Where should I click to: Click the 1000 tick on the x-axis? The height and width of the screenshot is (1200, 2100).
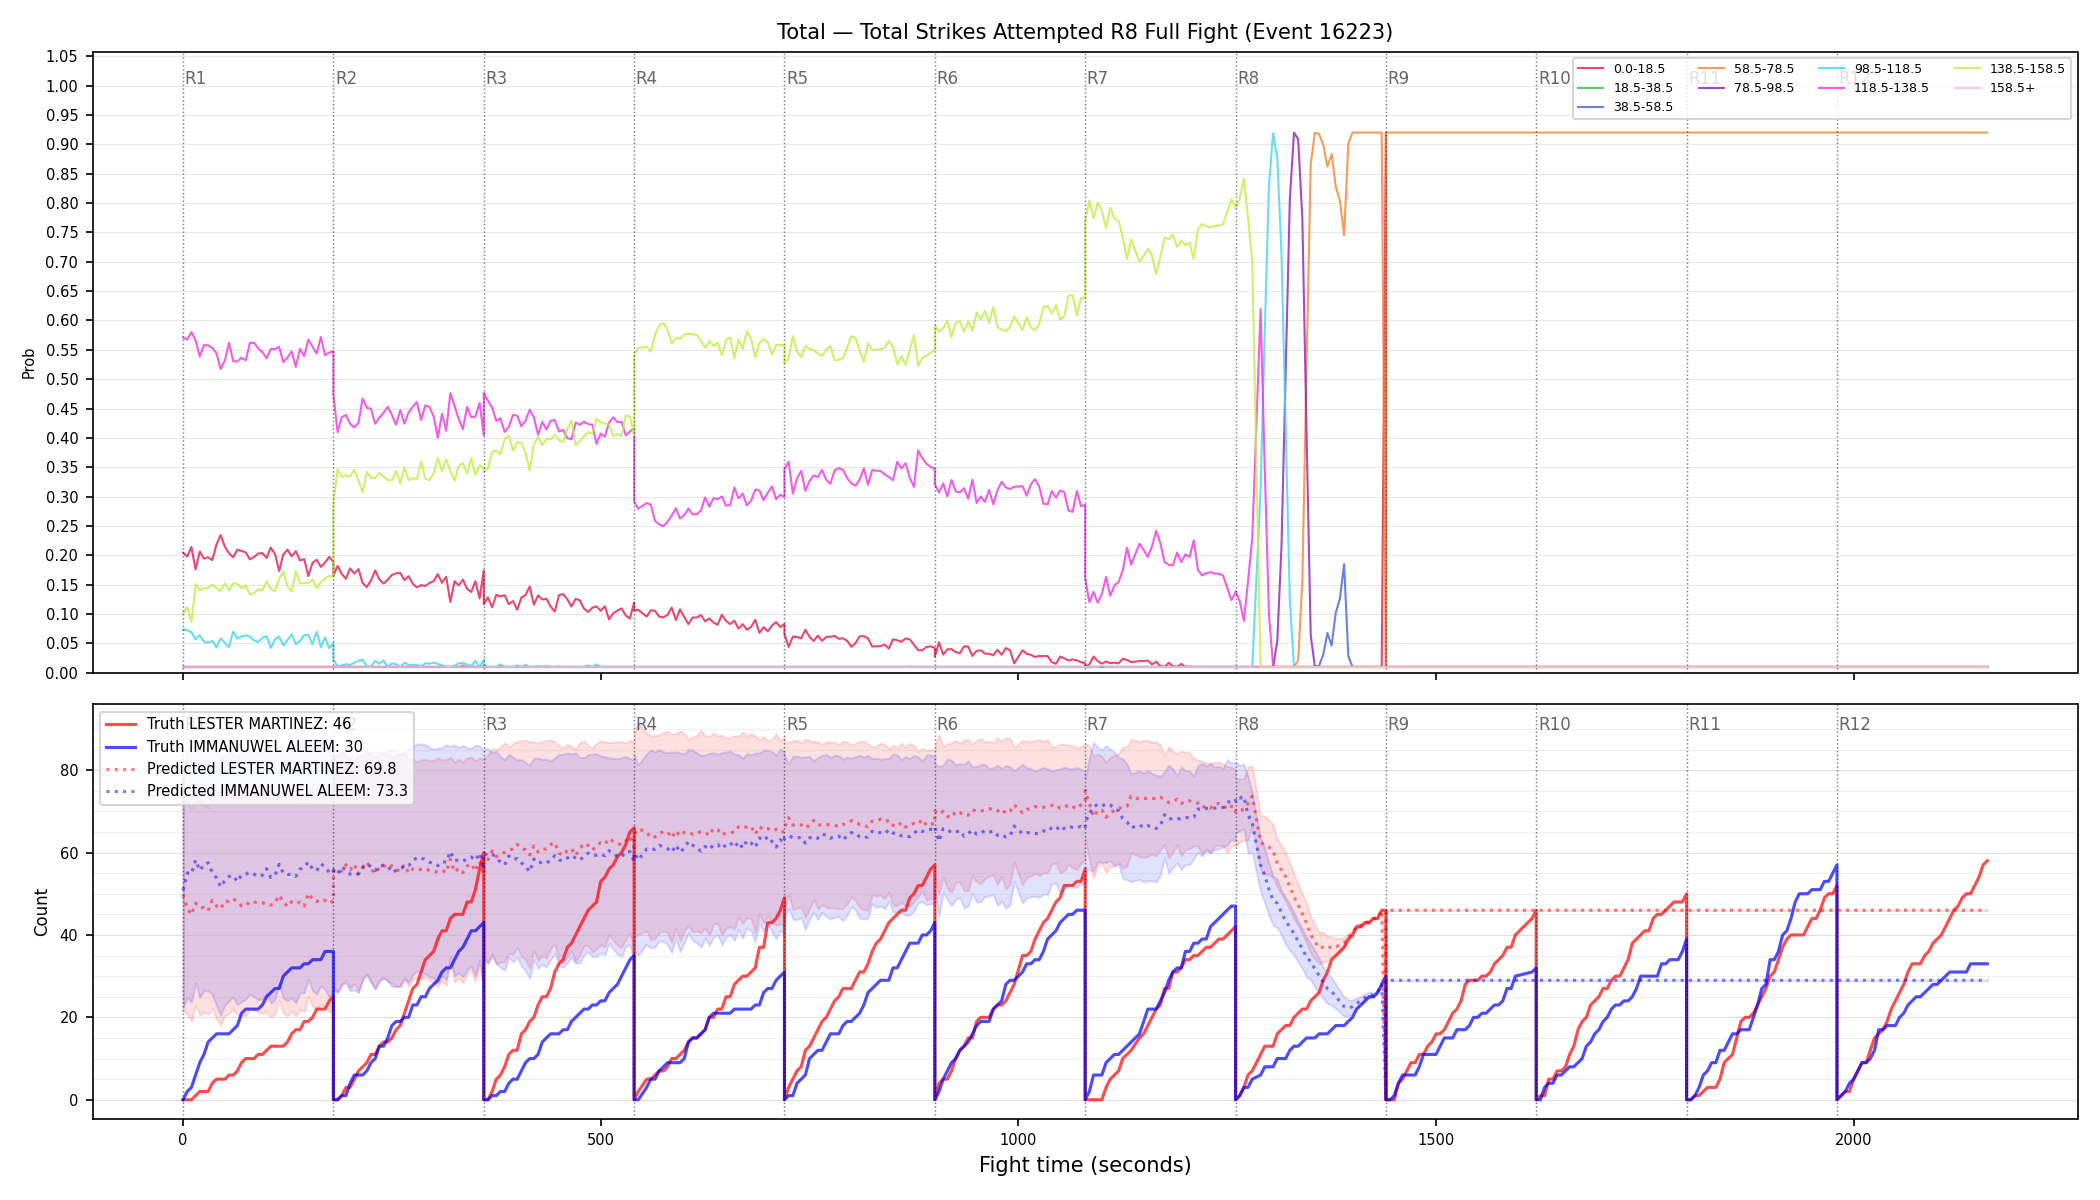[1018, 1139]
